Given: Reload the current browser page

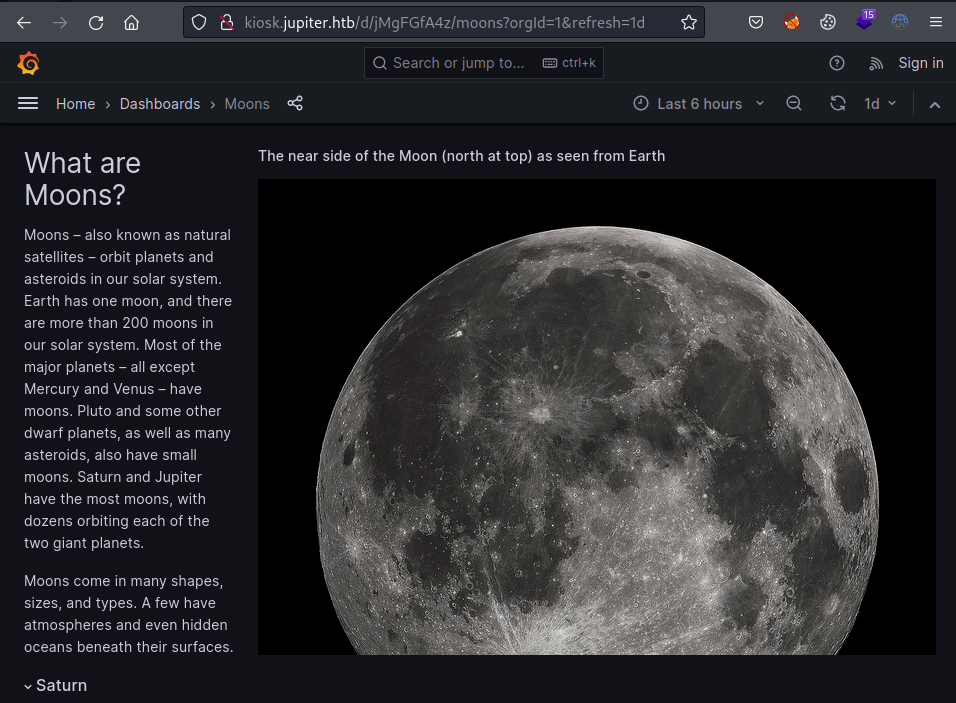Looking at the screenshot, I should pyautogui.click(x=96, y=23).
